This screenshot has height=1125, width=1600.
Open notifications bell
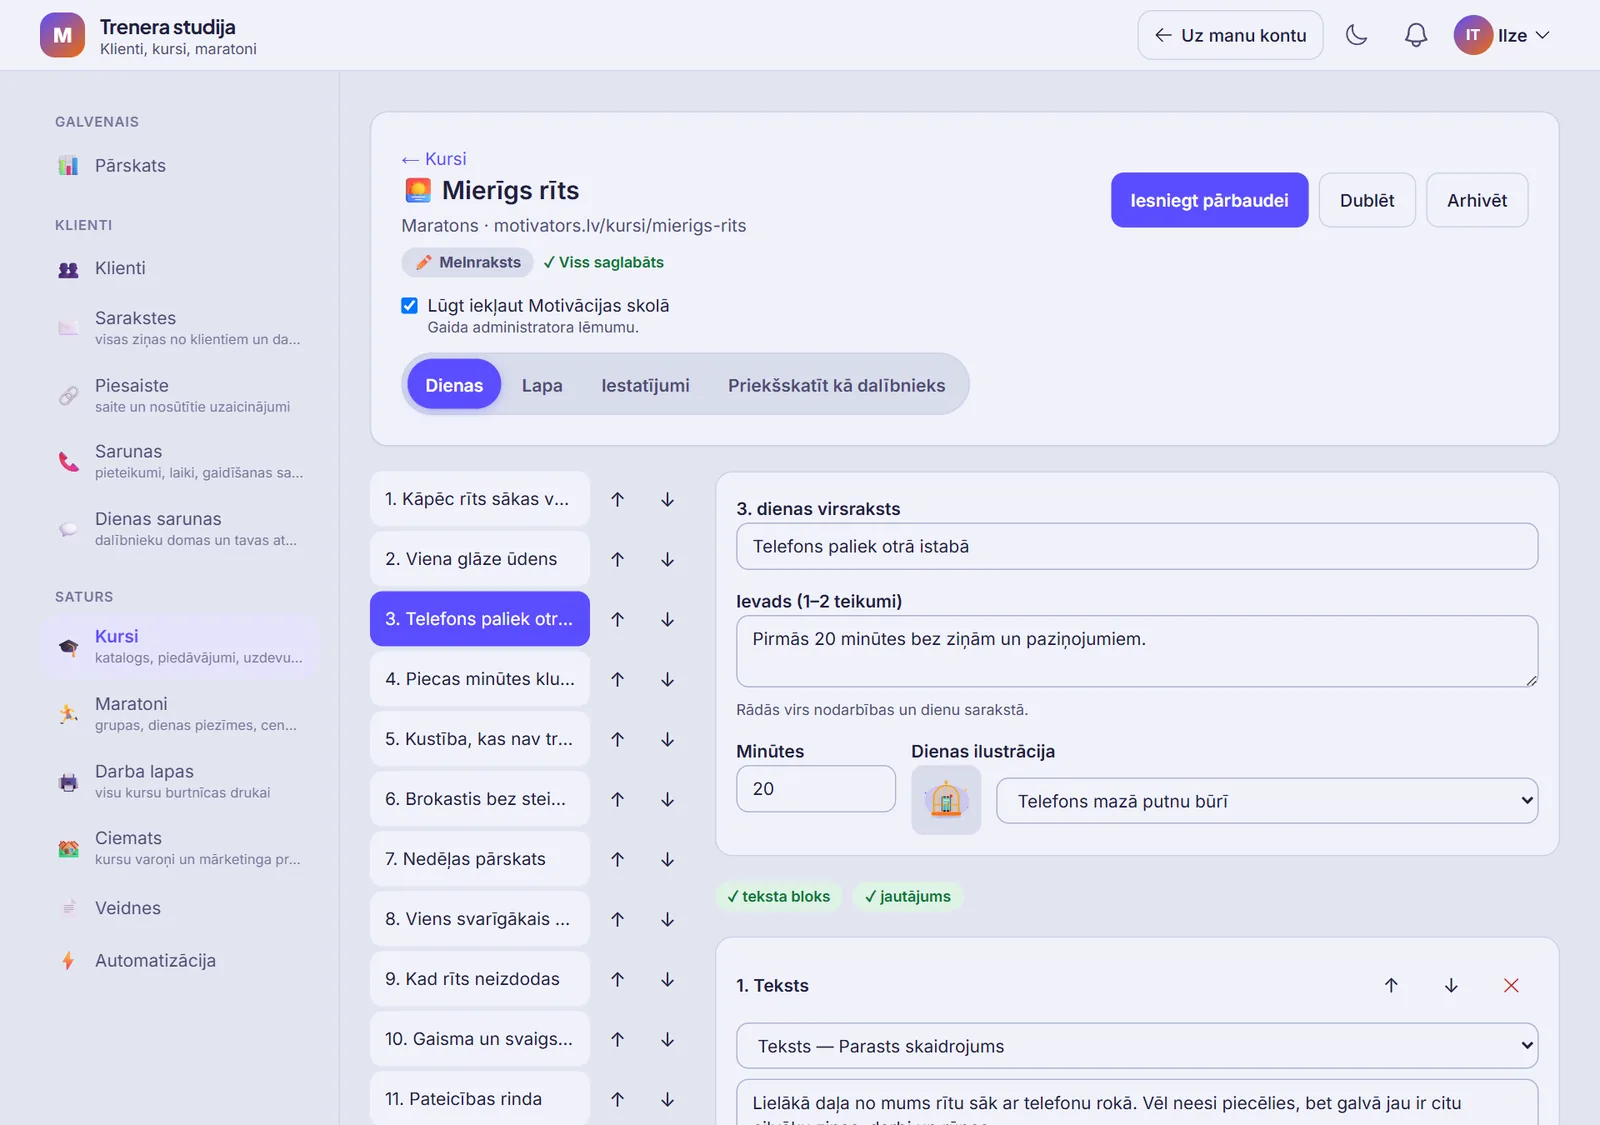[1415, 35]
